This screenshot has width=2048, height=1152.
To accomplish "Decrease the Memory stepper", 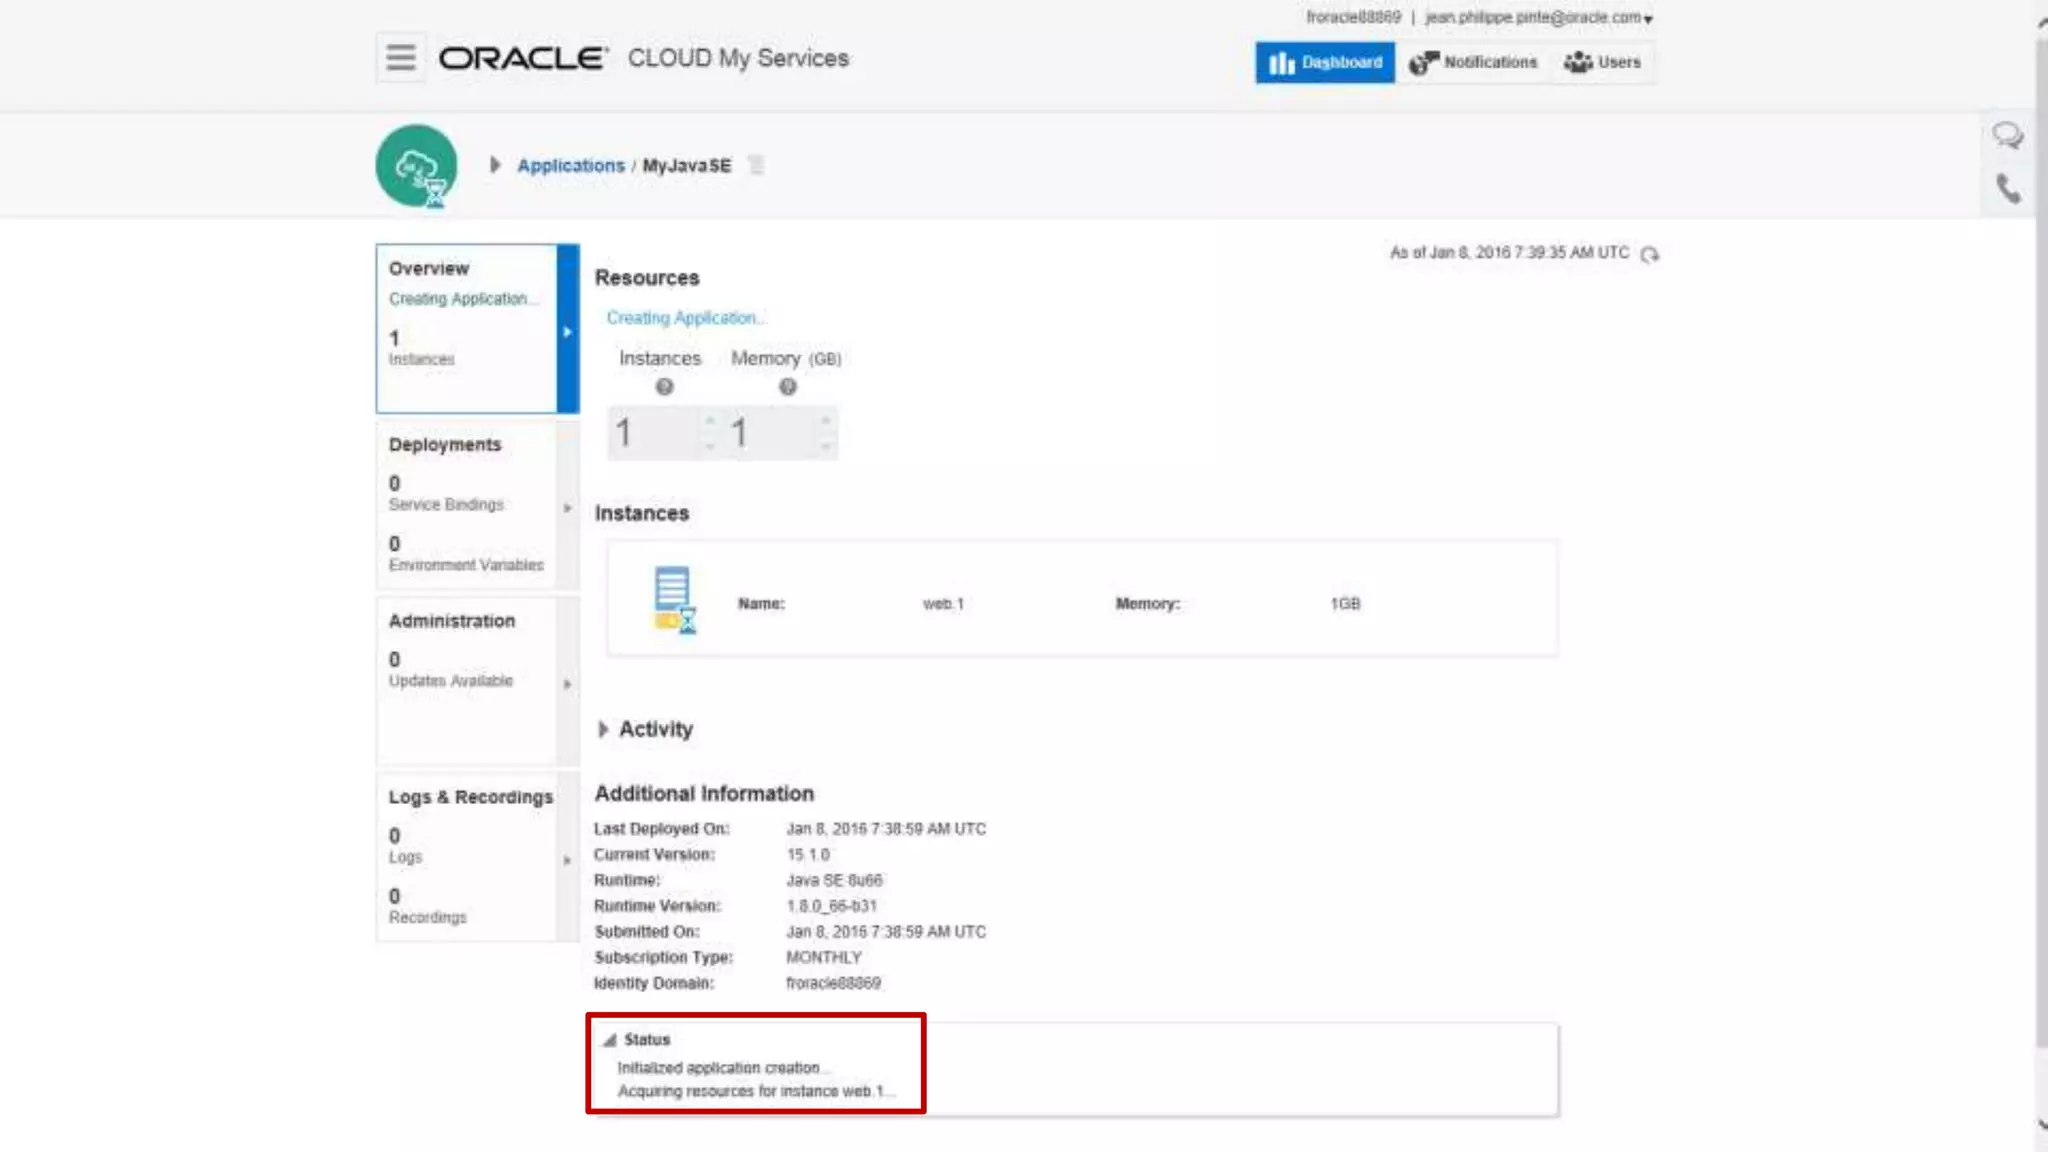I will pyautogui.click(x=826, y=446).
